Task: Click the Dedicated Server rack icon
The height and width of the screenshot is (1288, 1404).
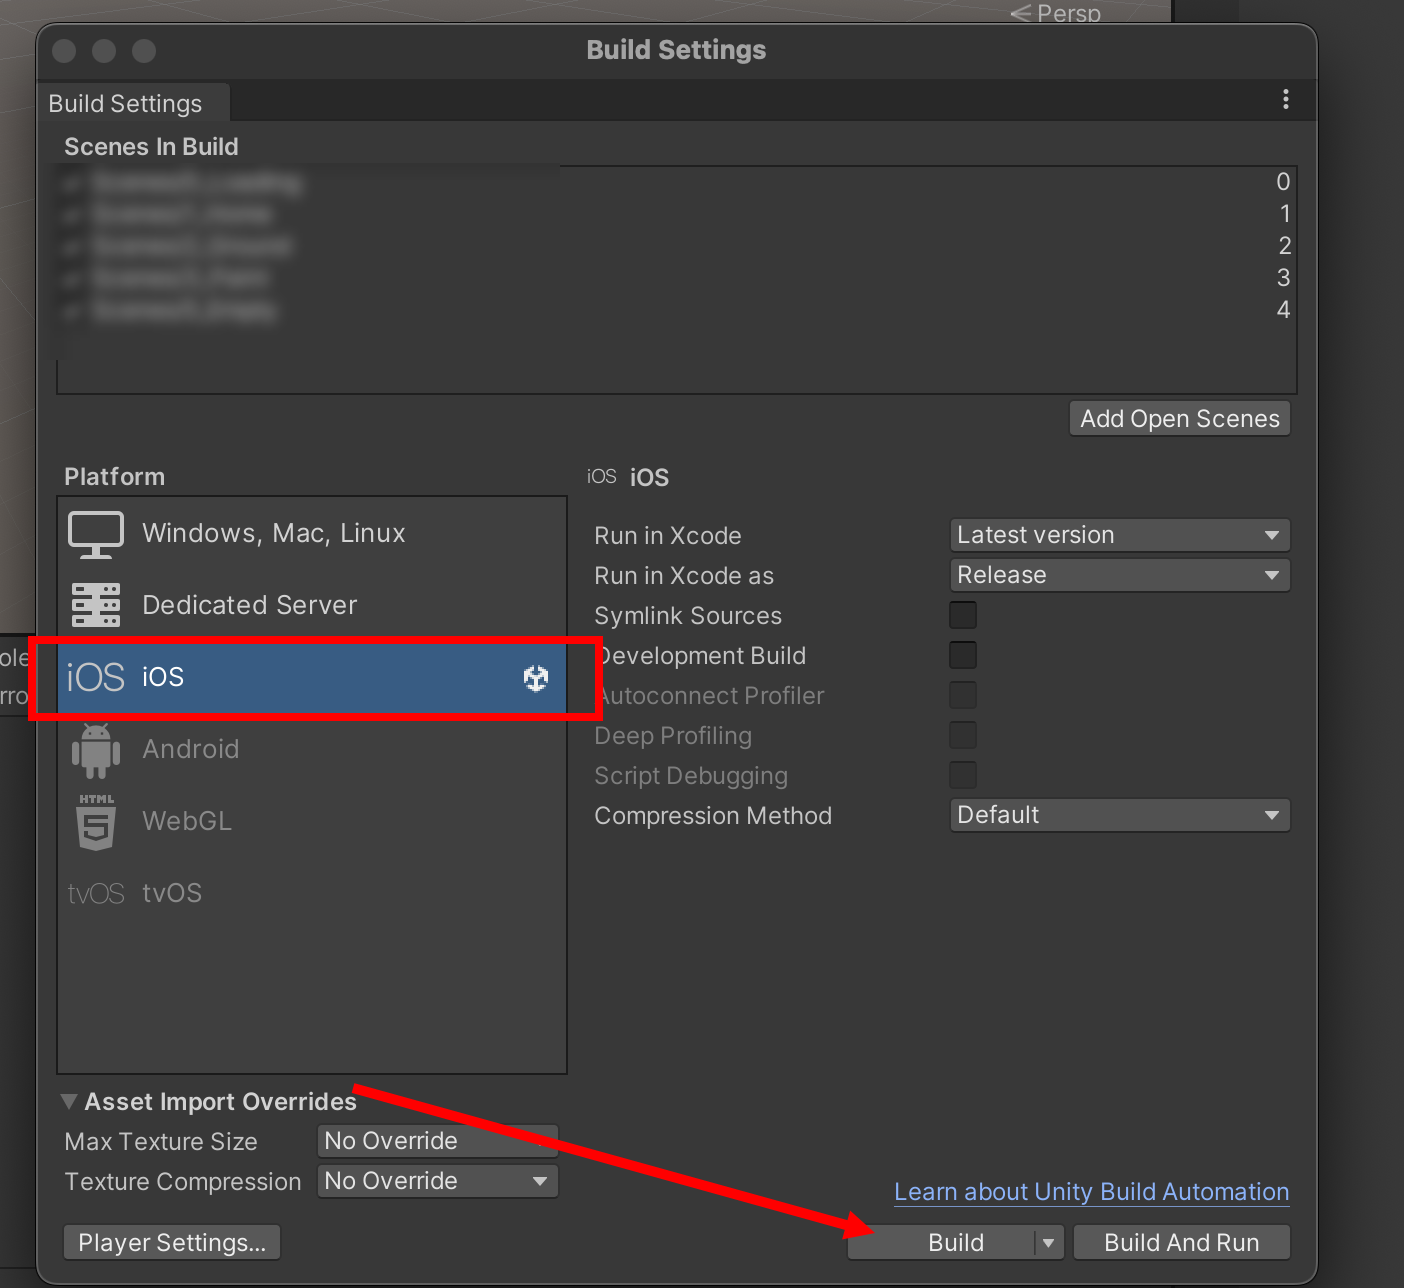Action: coord(96,605)
